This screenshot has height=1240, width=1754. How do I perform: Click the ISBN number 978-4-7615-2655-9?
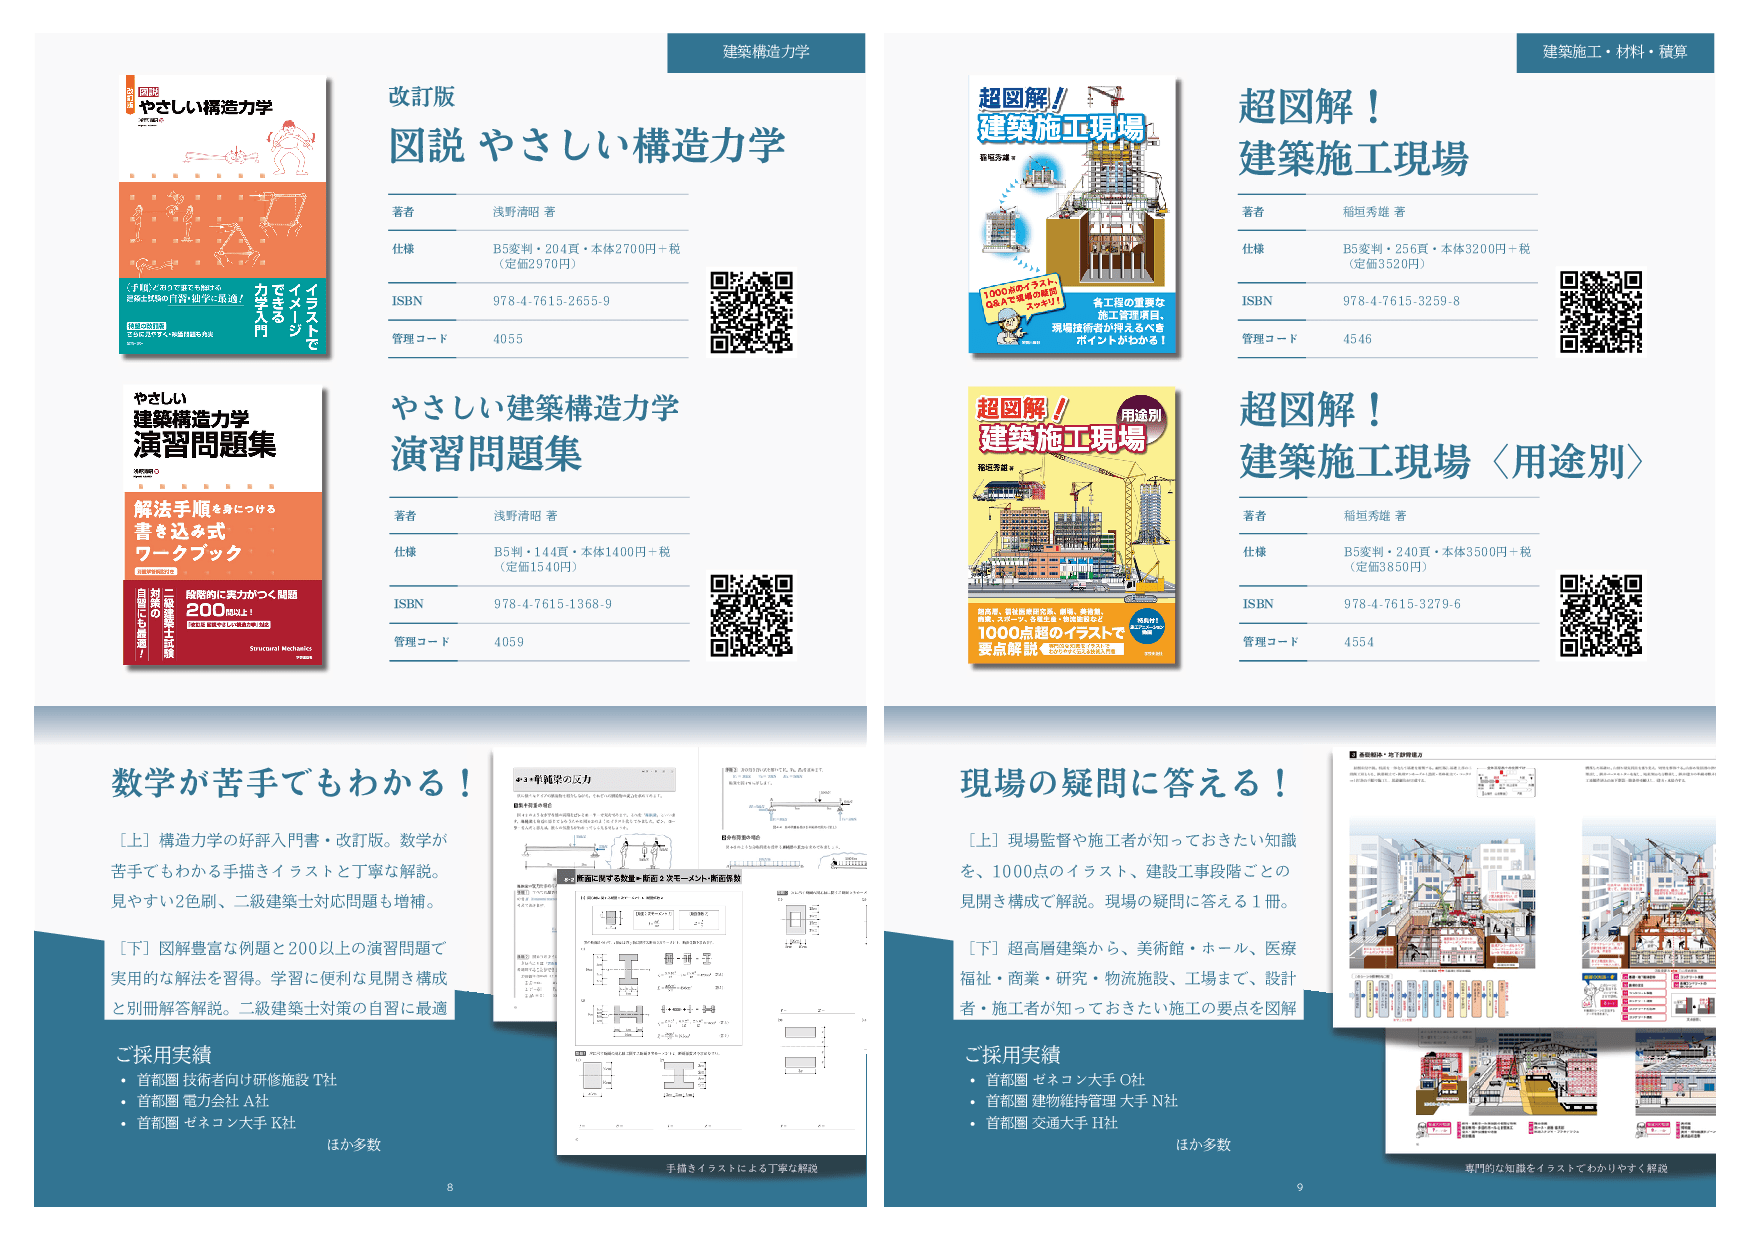(x=551, y=301)
